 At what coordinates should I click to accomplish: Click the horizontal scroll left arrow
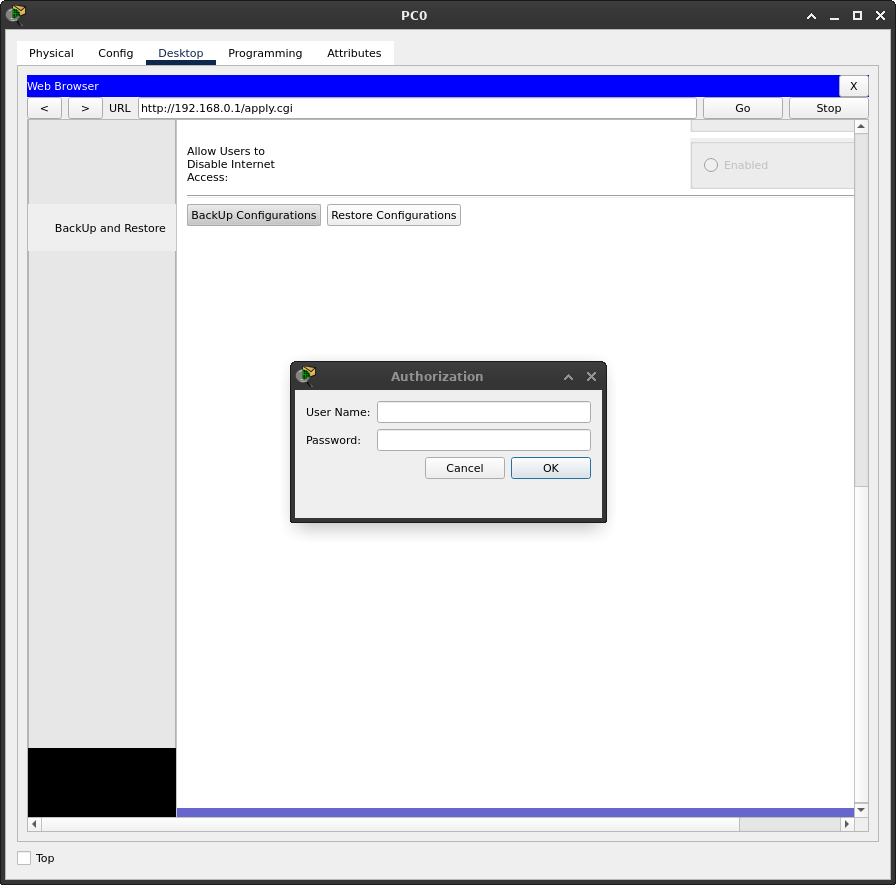click(x=35, y=824)
